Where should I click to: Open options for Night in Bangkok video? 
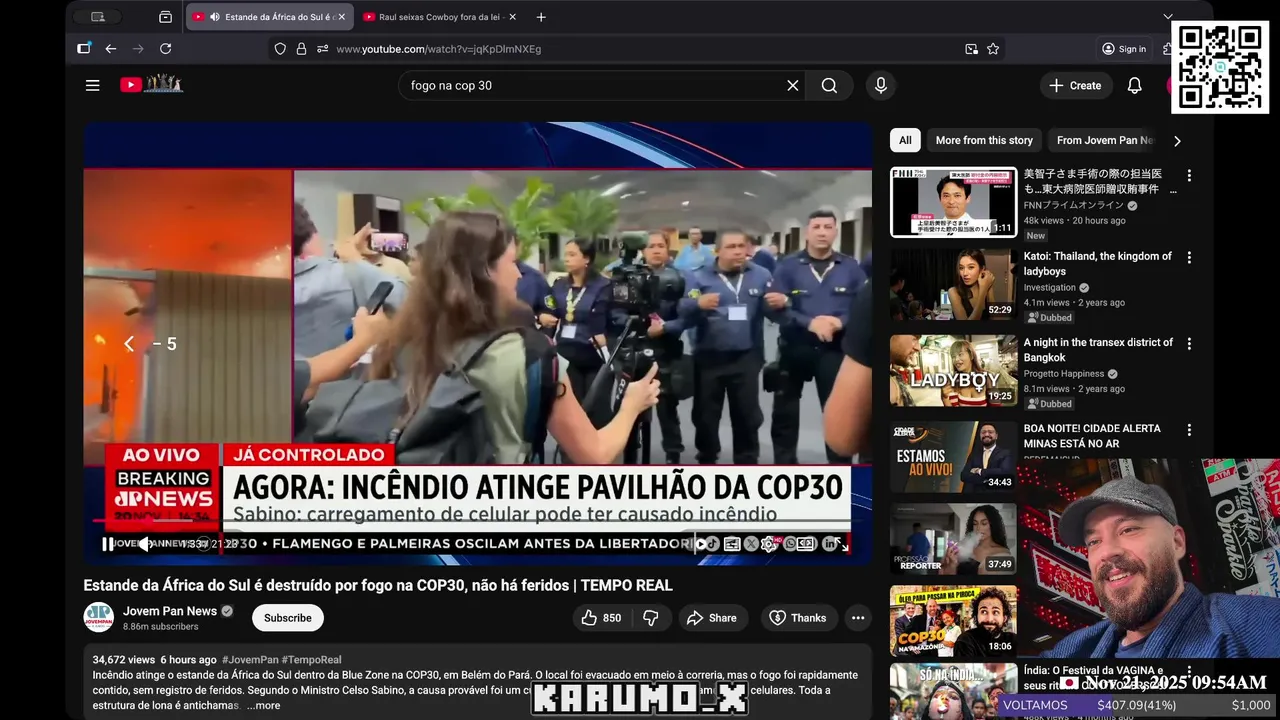(x=1189, y=344)
